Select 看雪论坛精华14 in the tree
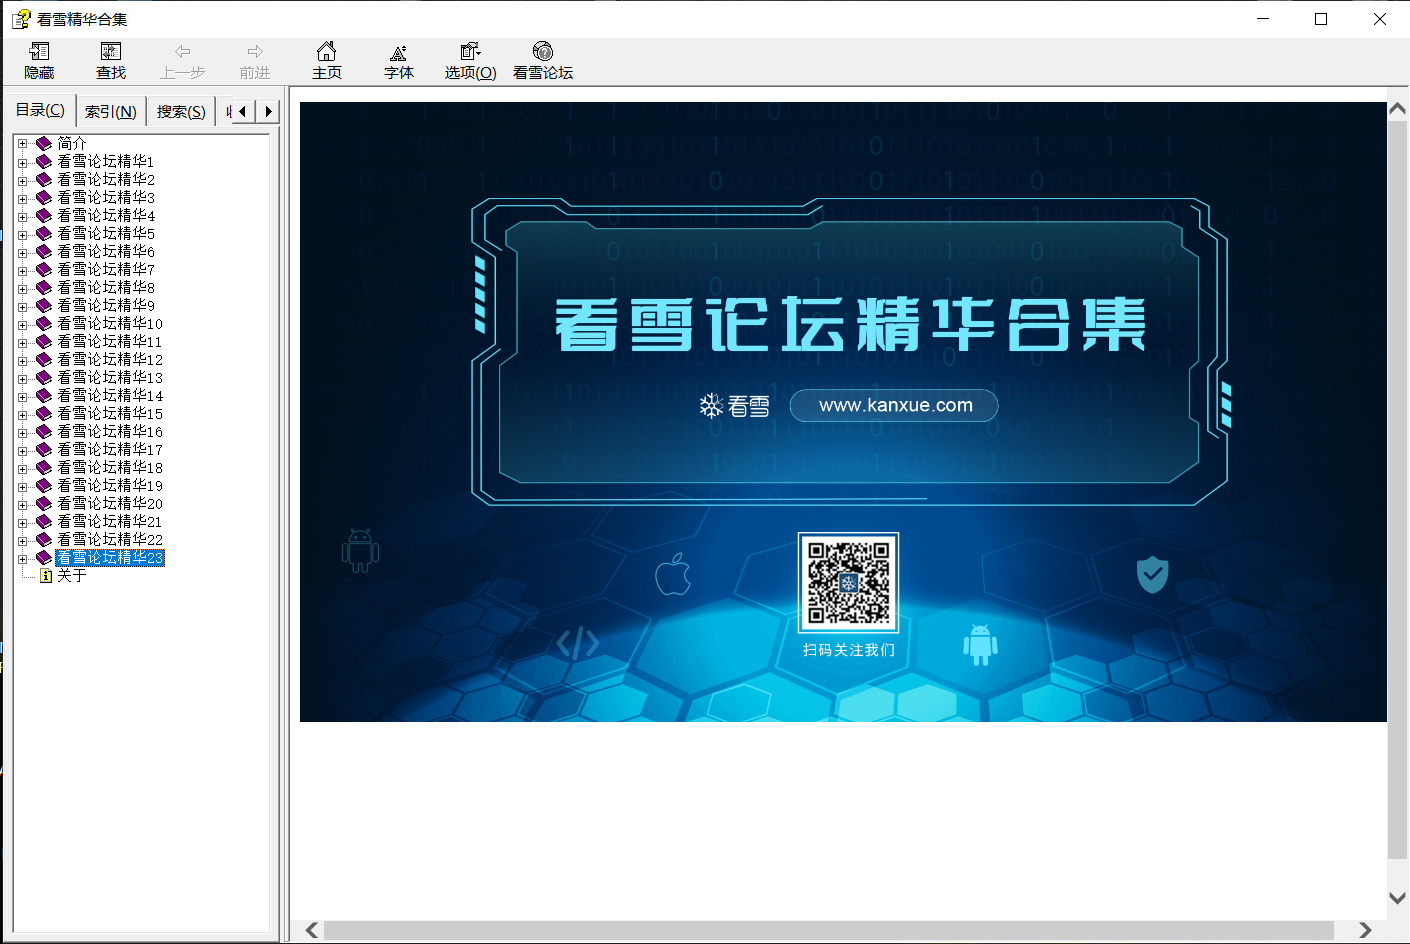The image size is (1410, 944). (x=110, y=395)
